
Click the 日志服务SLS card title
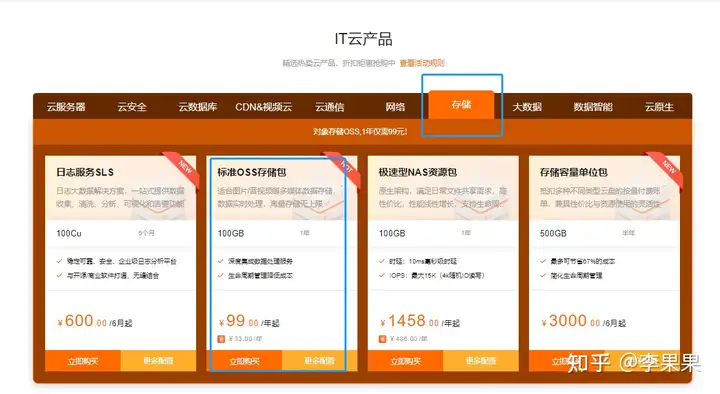(x=85, y=172)
